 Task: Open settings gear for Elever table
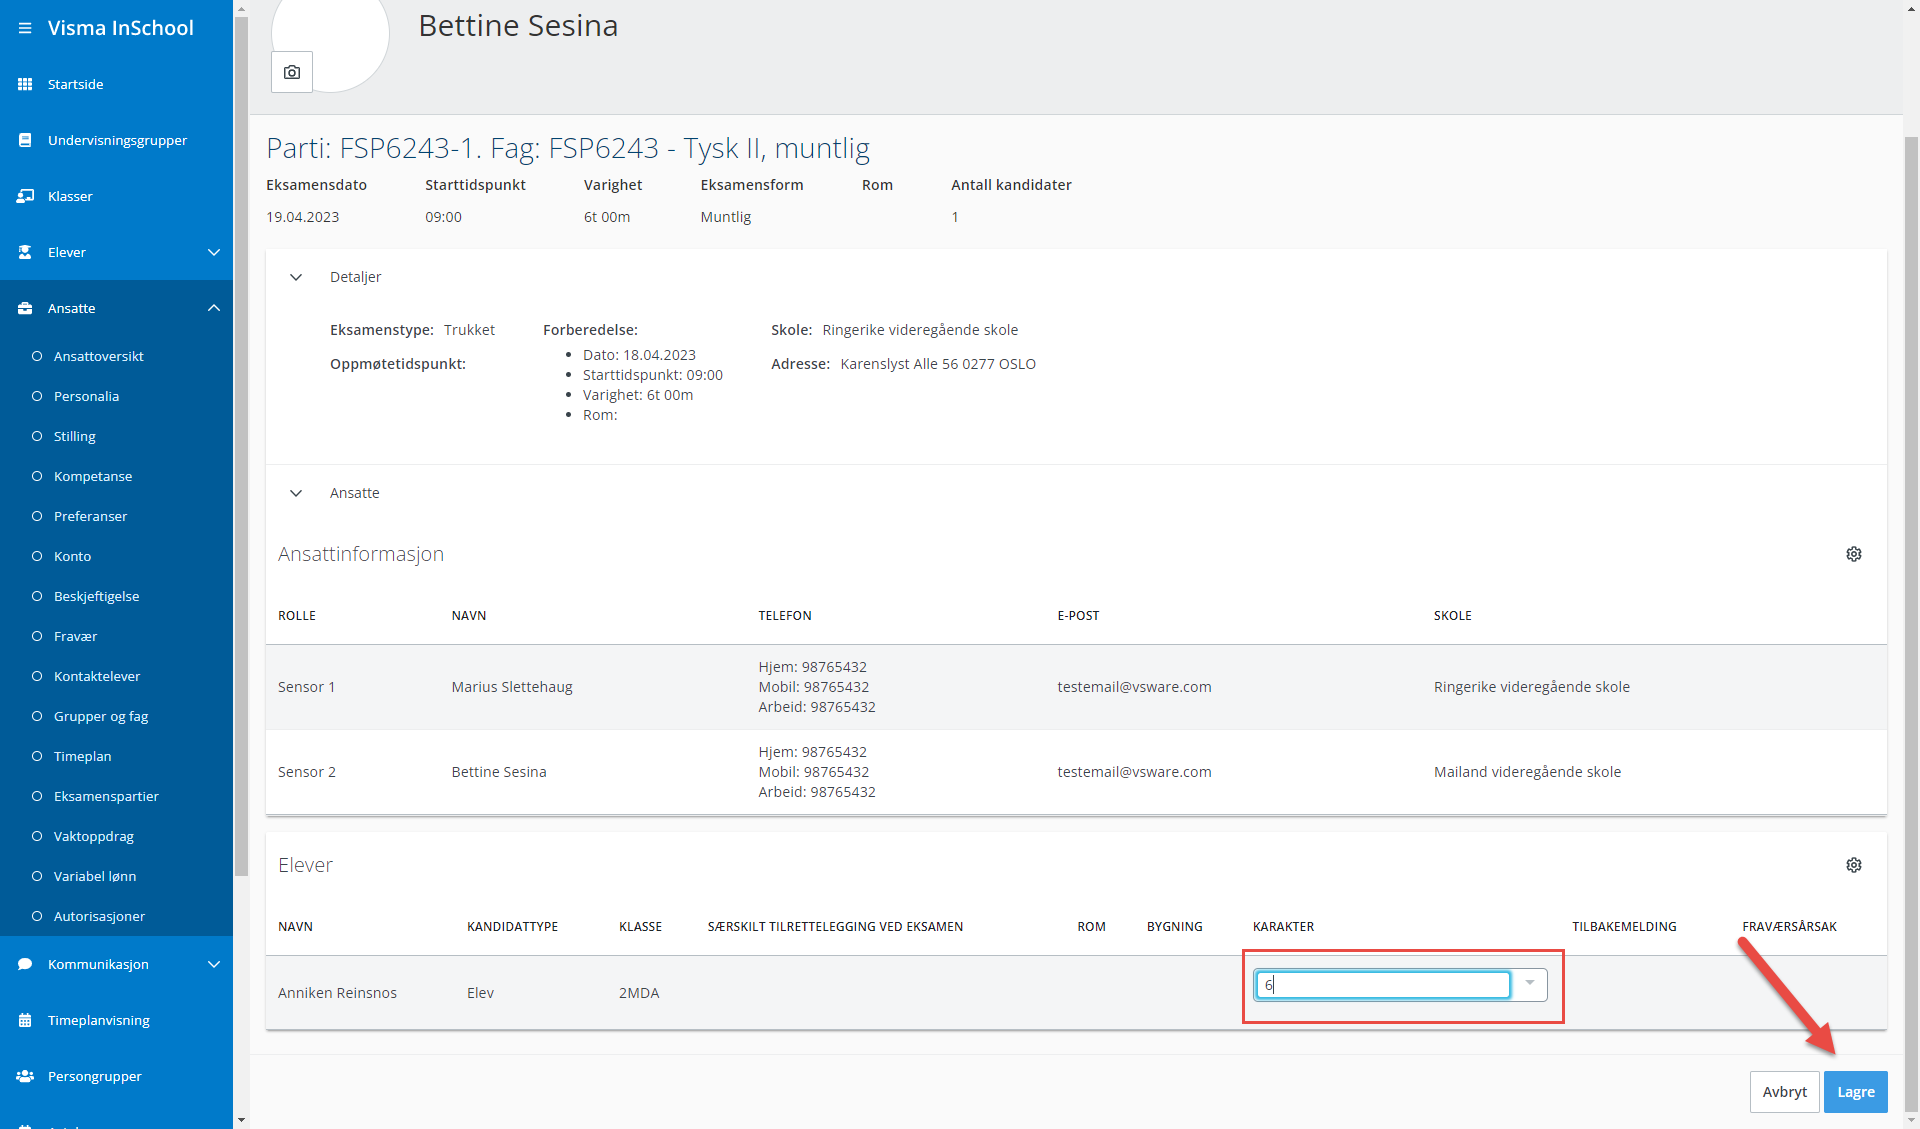coord(1853,865)
